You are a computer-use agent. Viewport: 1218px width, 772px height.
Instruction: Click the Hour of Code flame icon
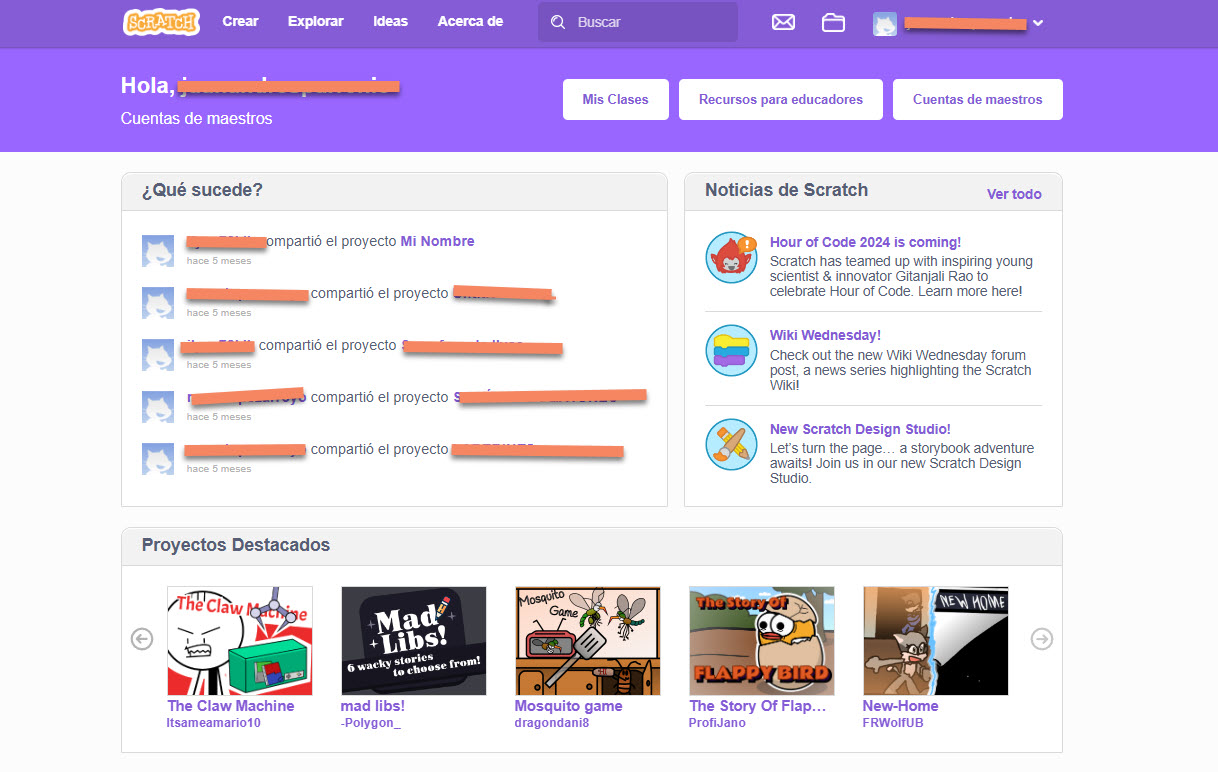[x=733, y=260]
